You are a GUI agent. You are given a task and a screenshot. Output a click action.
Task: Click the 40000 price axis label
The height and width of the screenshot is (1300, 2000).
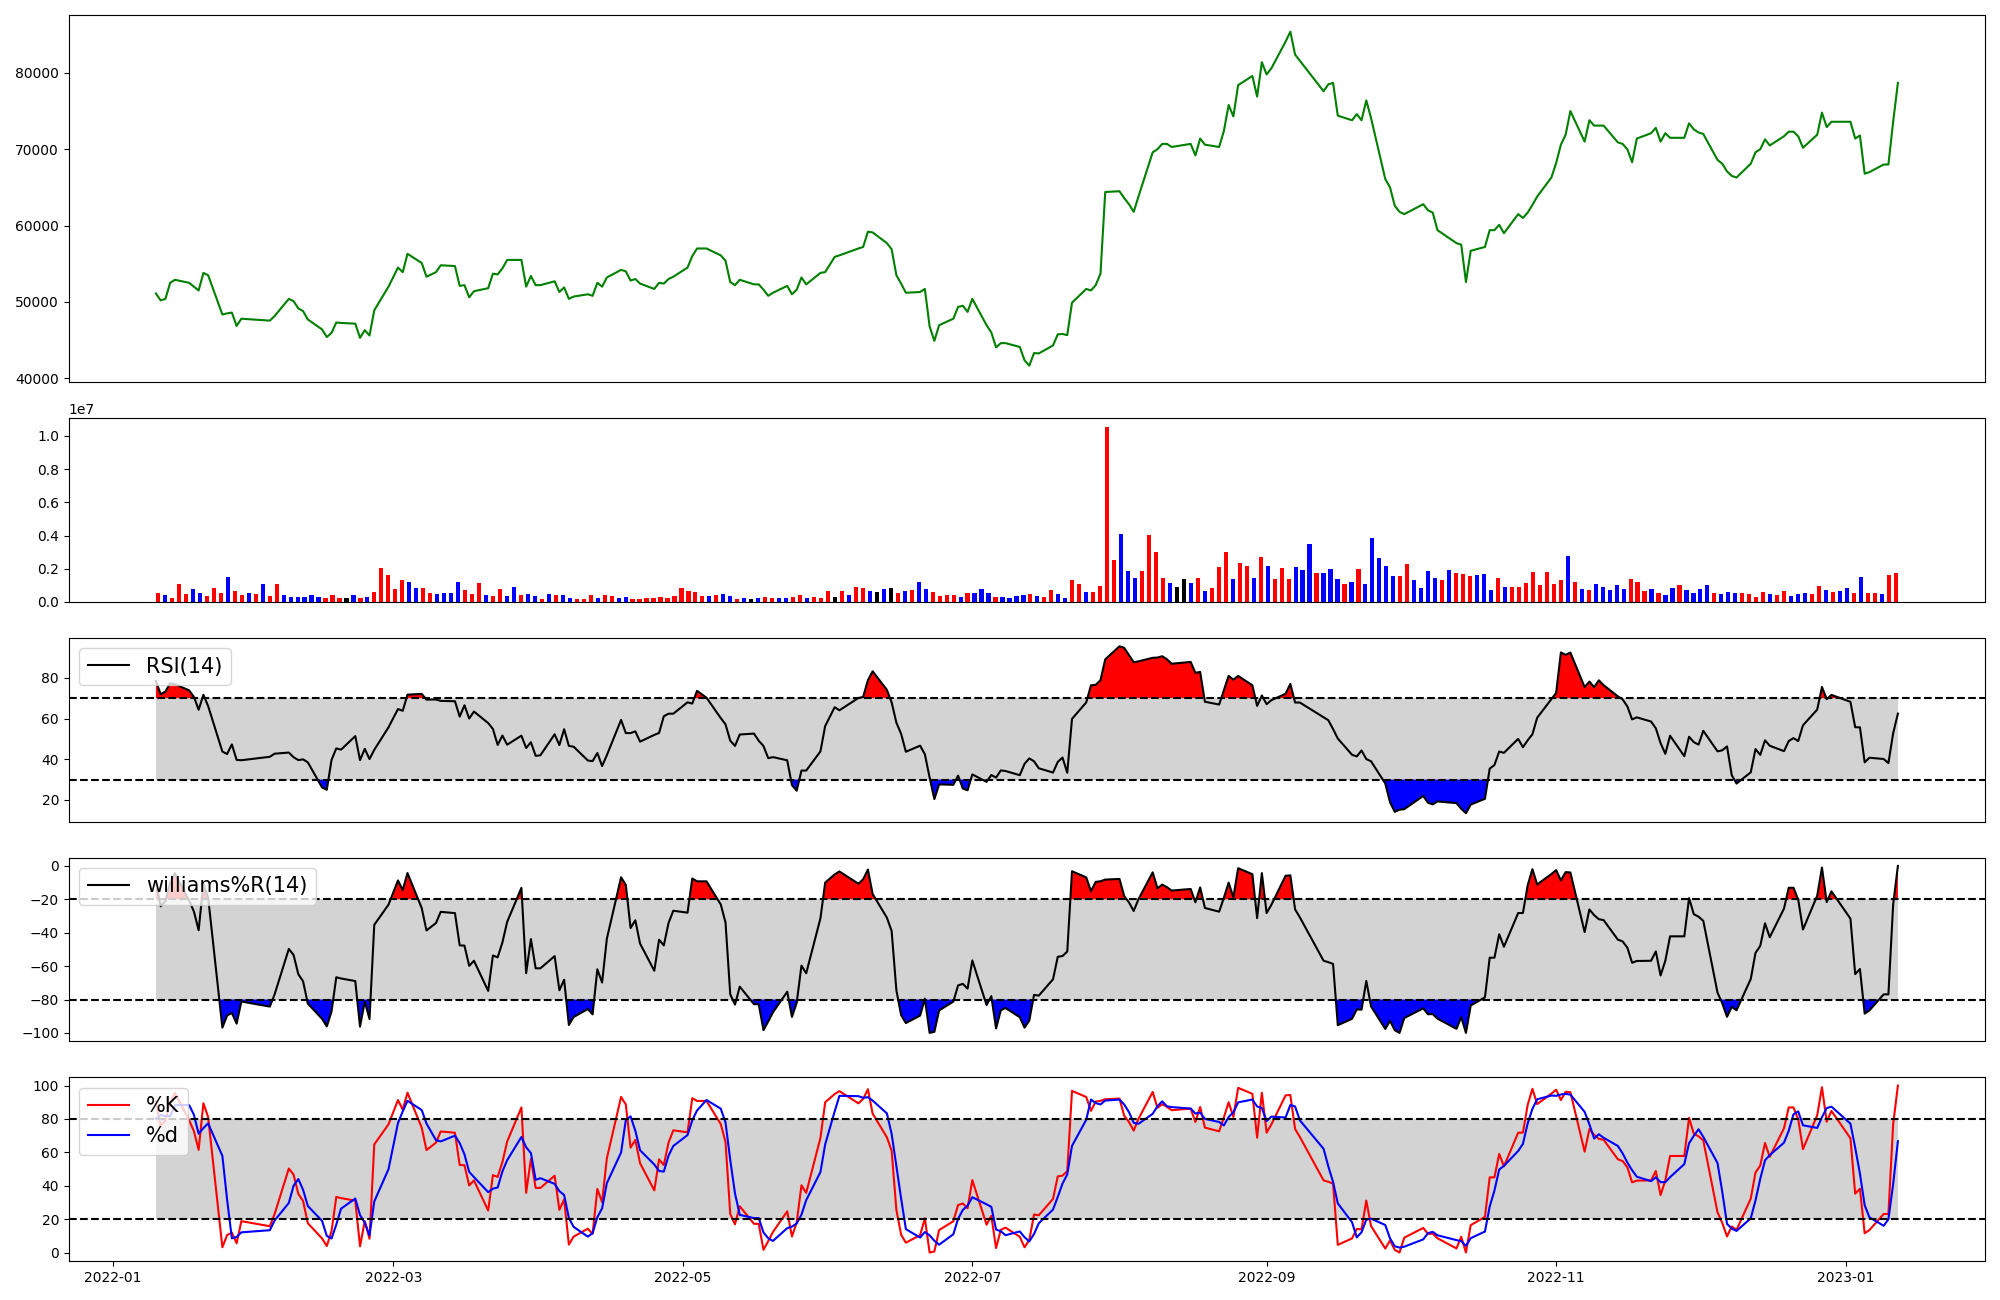pyautogui.click(x=36, y=379)
